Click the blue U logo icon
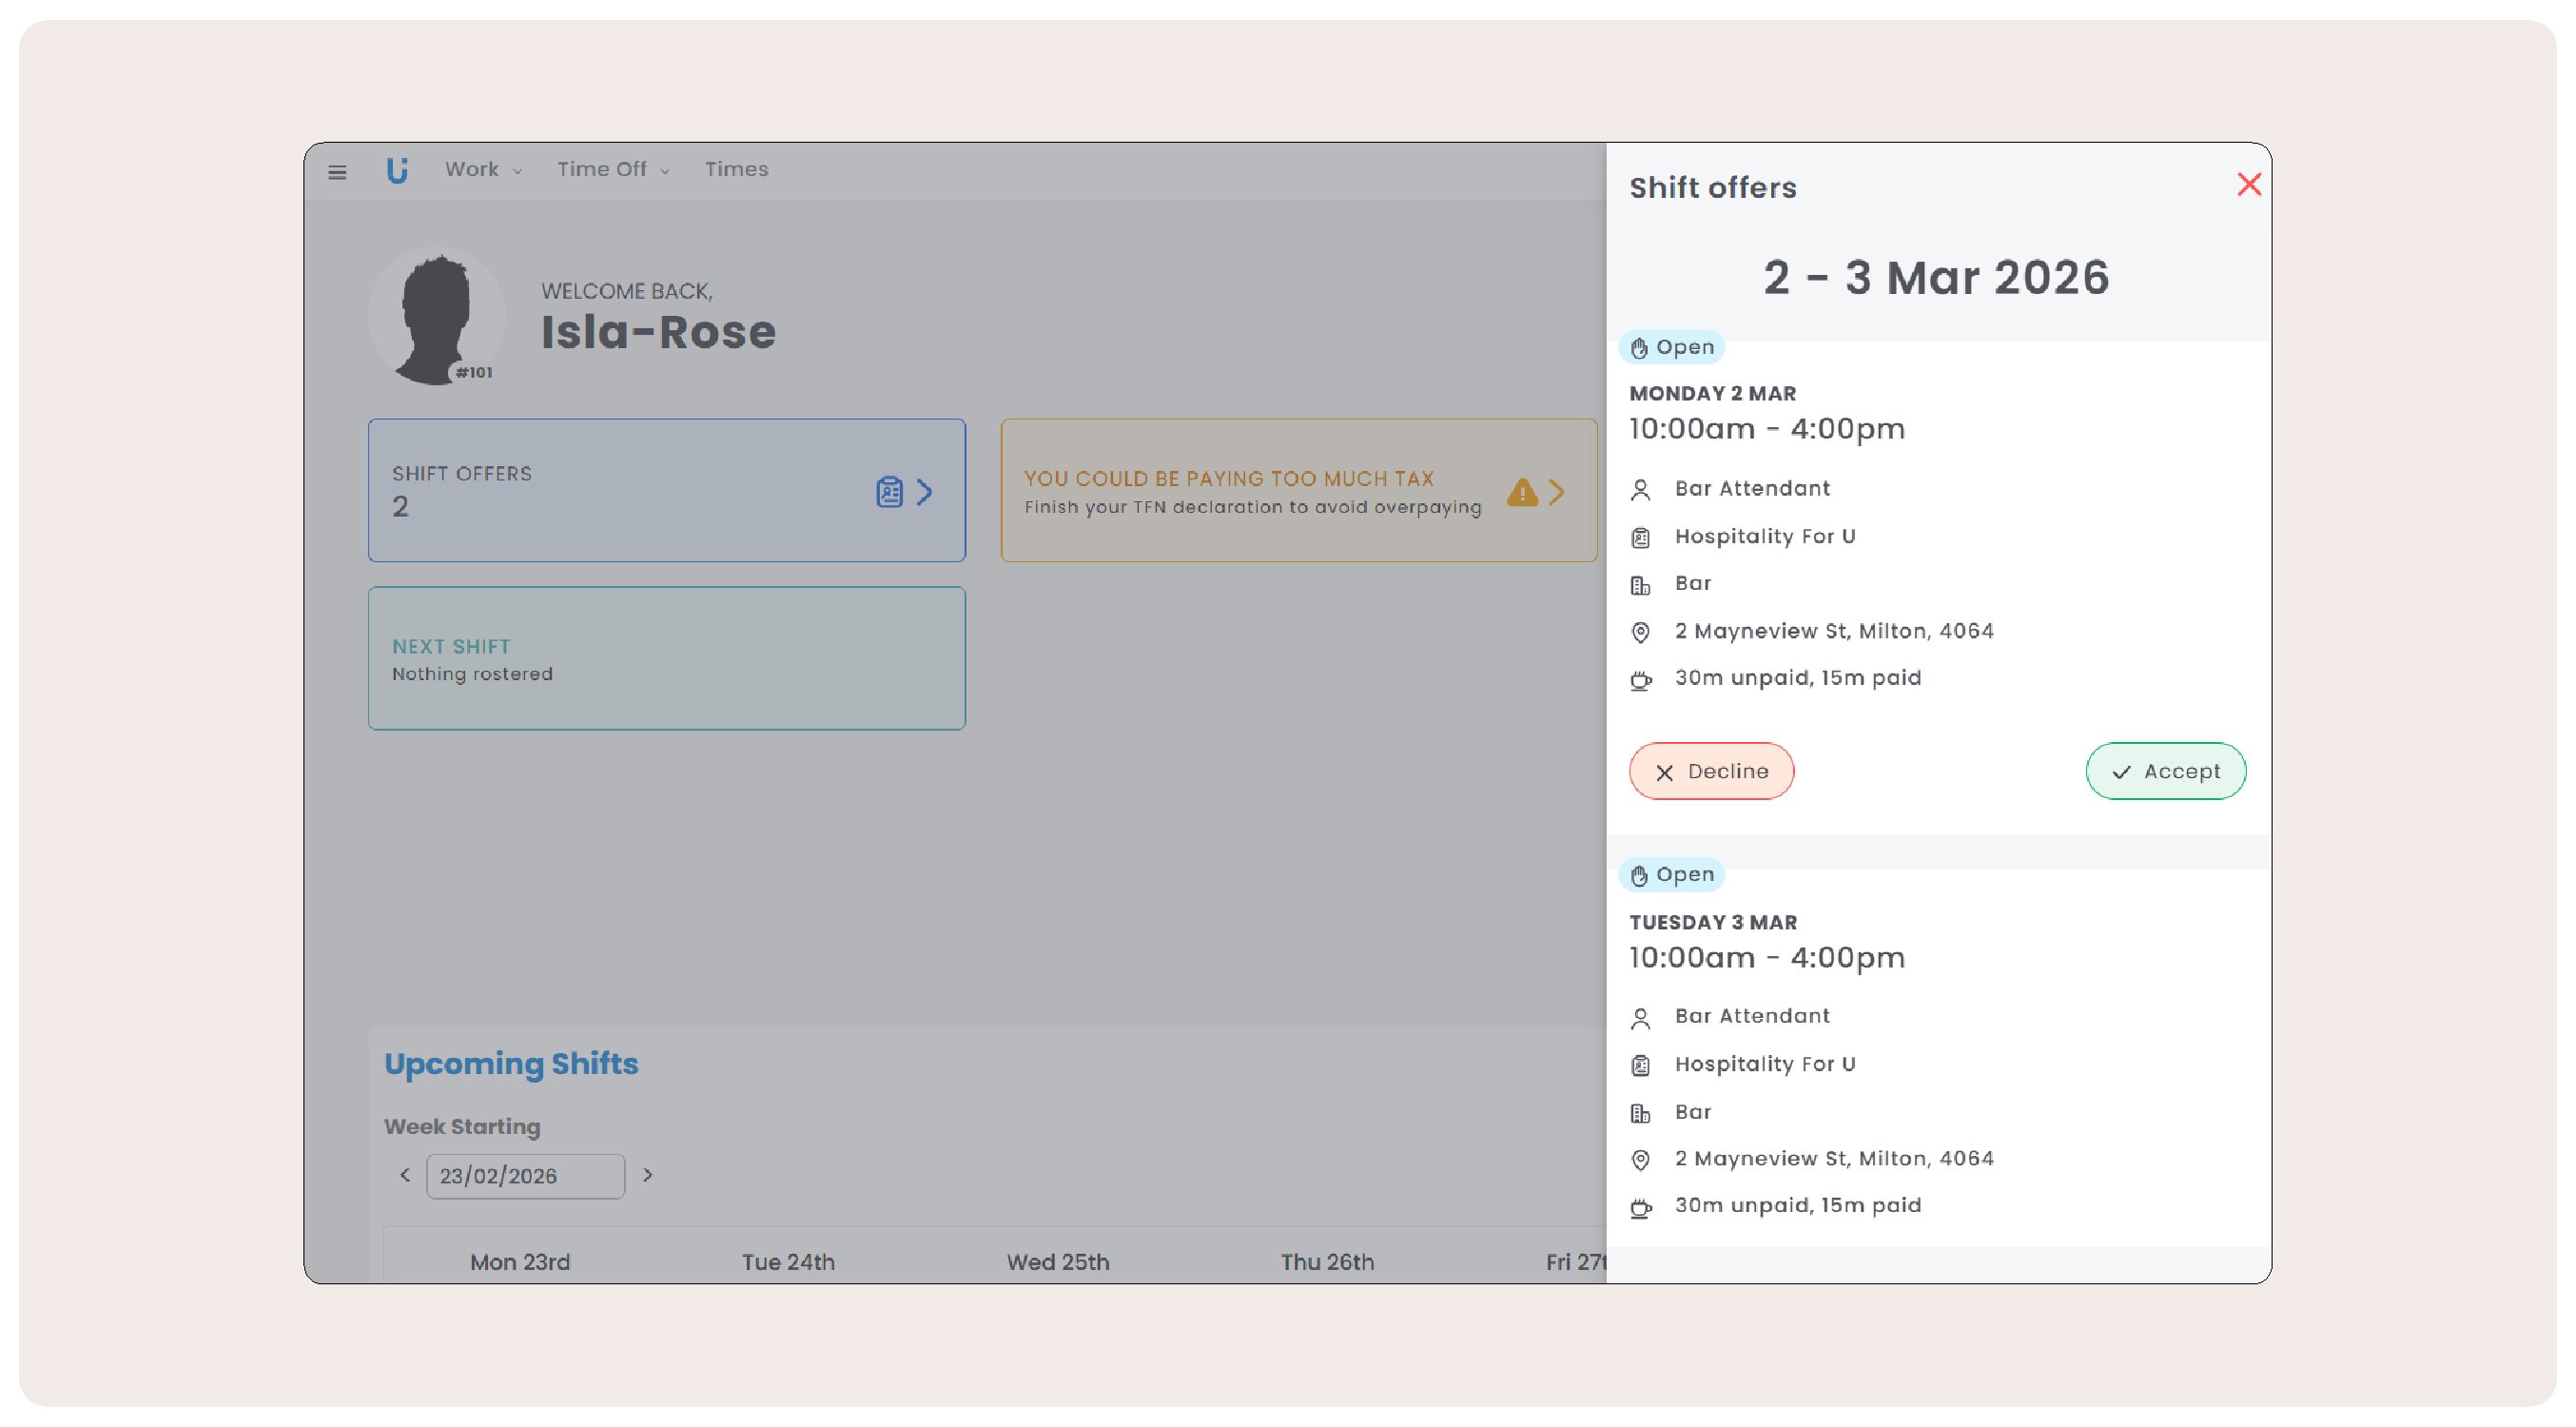The height and width of the screenshot is (1427, 2576). pyautogui.click(x=397, y=170)
